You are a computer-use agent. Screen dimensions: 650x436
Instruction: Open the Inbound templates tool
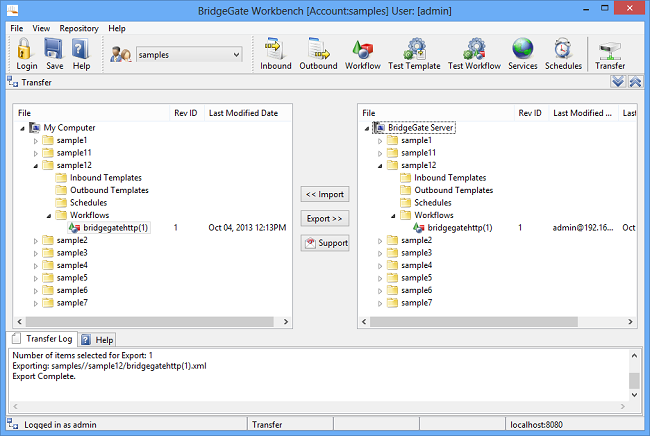point(275,50)
